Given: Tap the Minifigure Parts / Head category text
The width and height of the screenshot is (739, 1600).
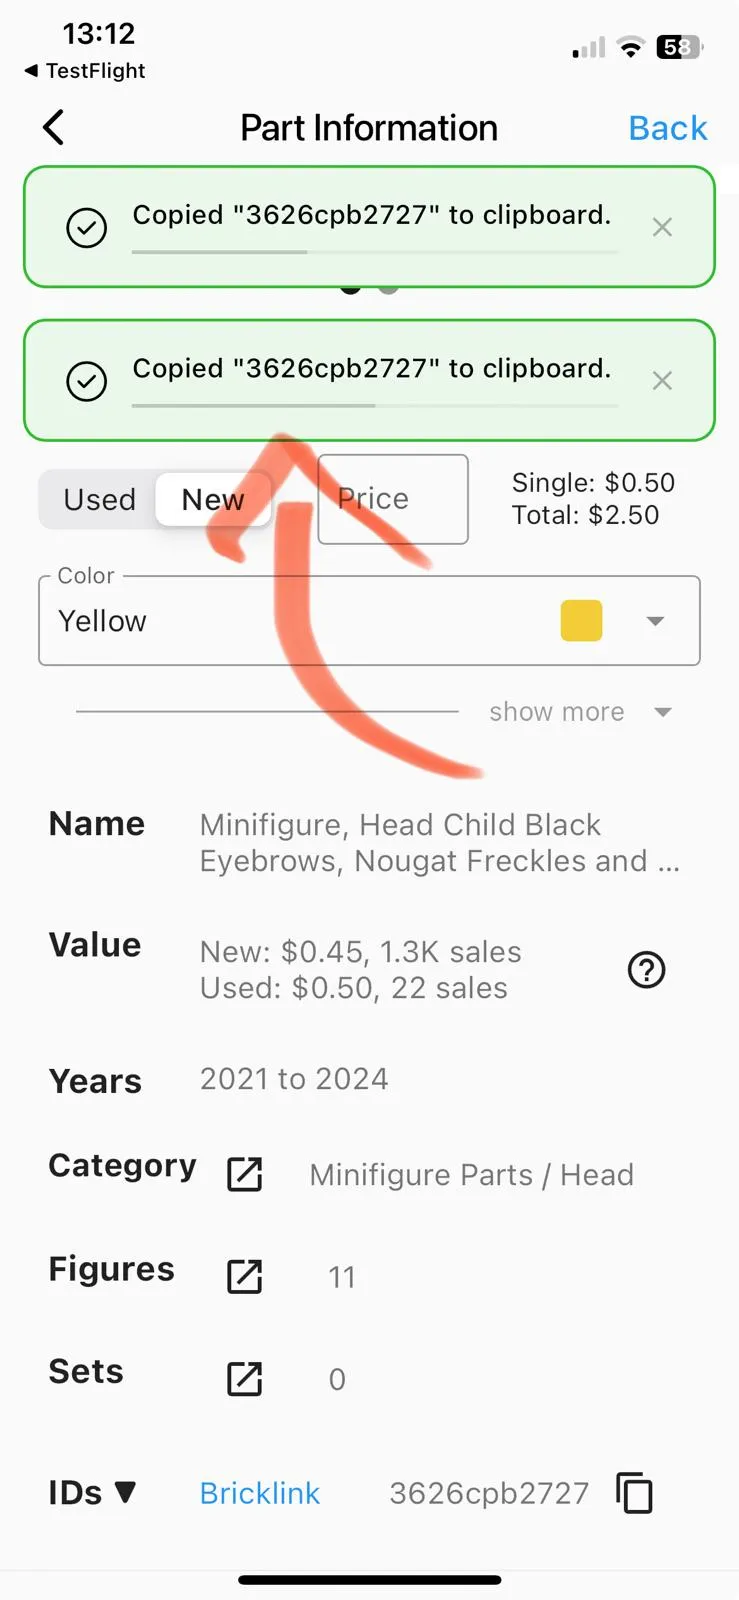Looking at the screenshot, I should pyautogui.click(x=471, y=1175).
